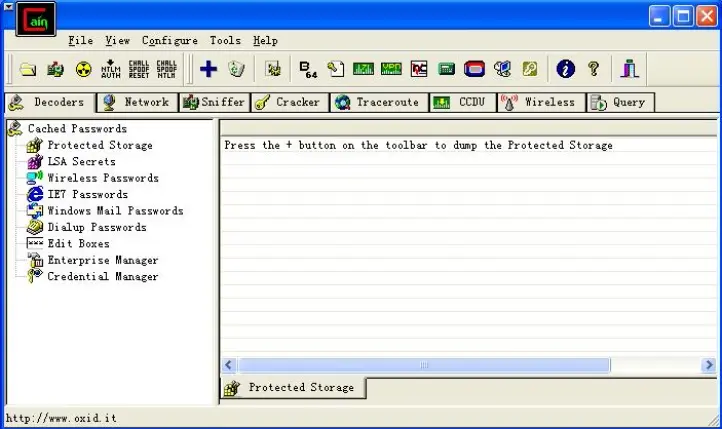Minimize the Cain window
The image size is (722, 429).
tap(659, 16)
